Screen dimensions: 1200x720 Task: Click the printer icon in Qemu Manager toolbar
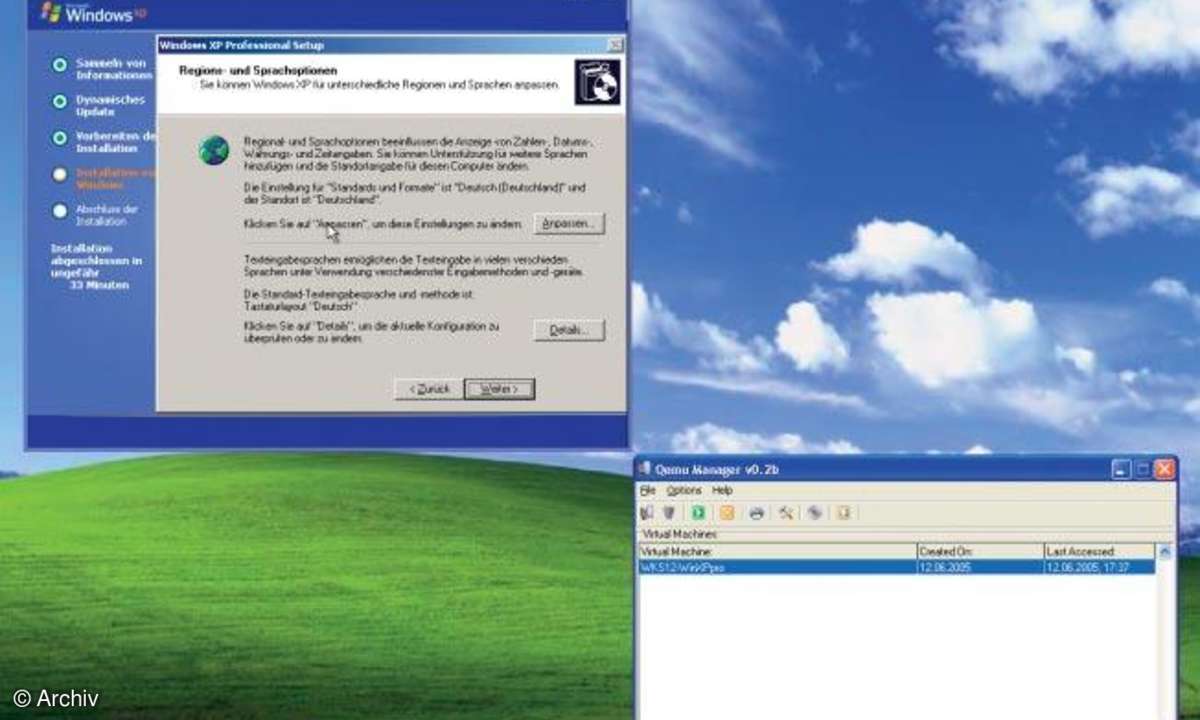[x=757, y=513]
